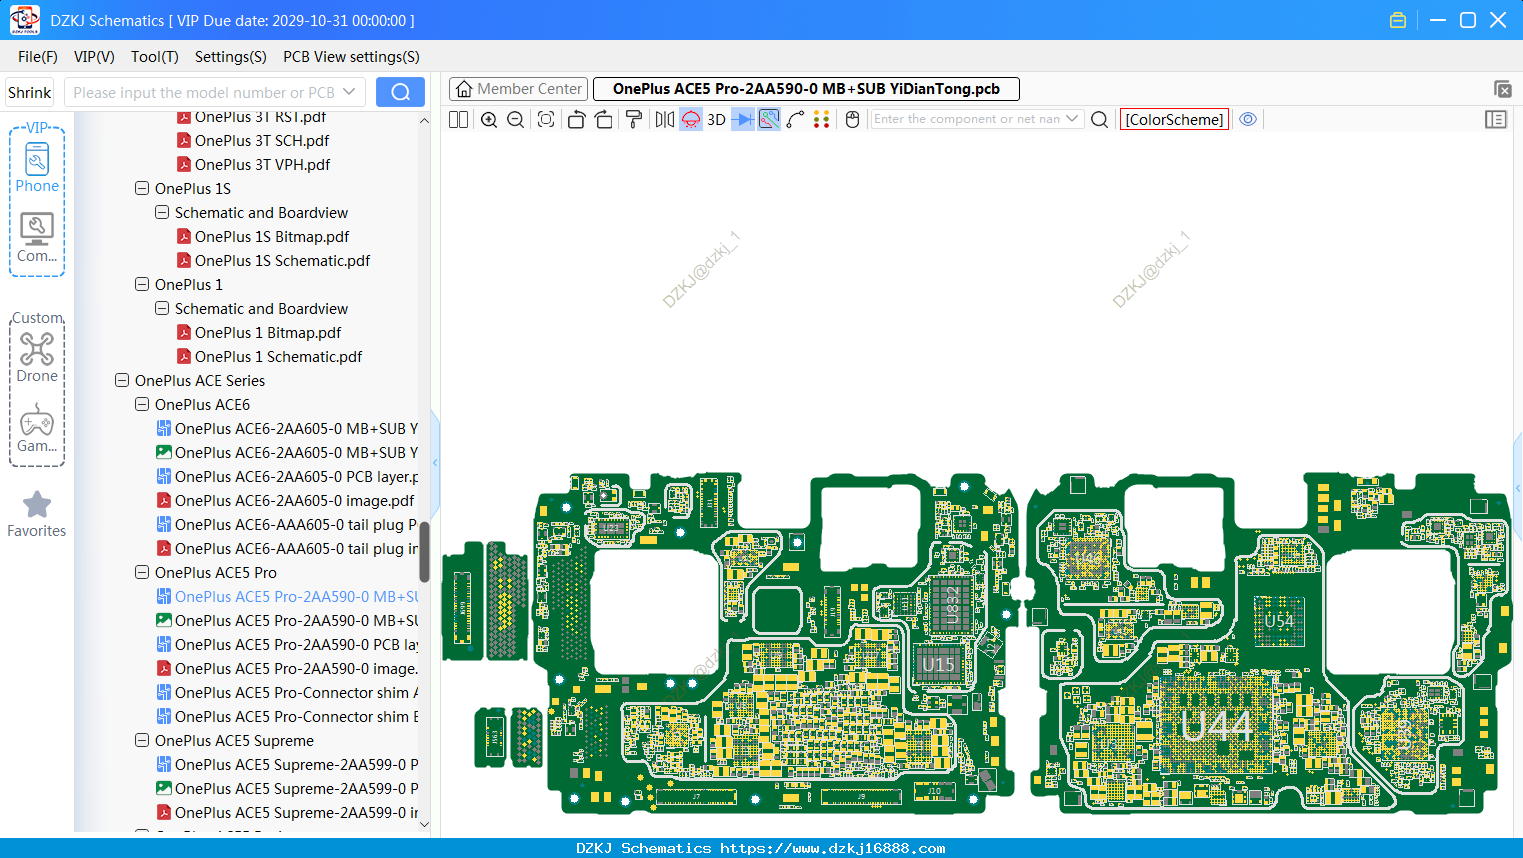Click the Shrink button
Screen dimensions: 1523x858
tap(29, 92)
